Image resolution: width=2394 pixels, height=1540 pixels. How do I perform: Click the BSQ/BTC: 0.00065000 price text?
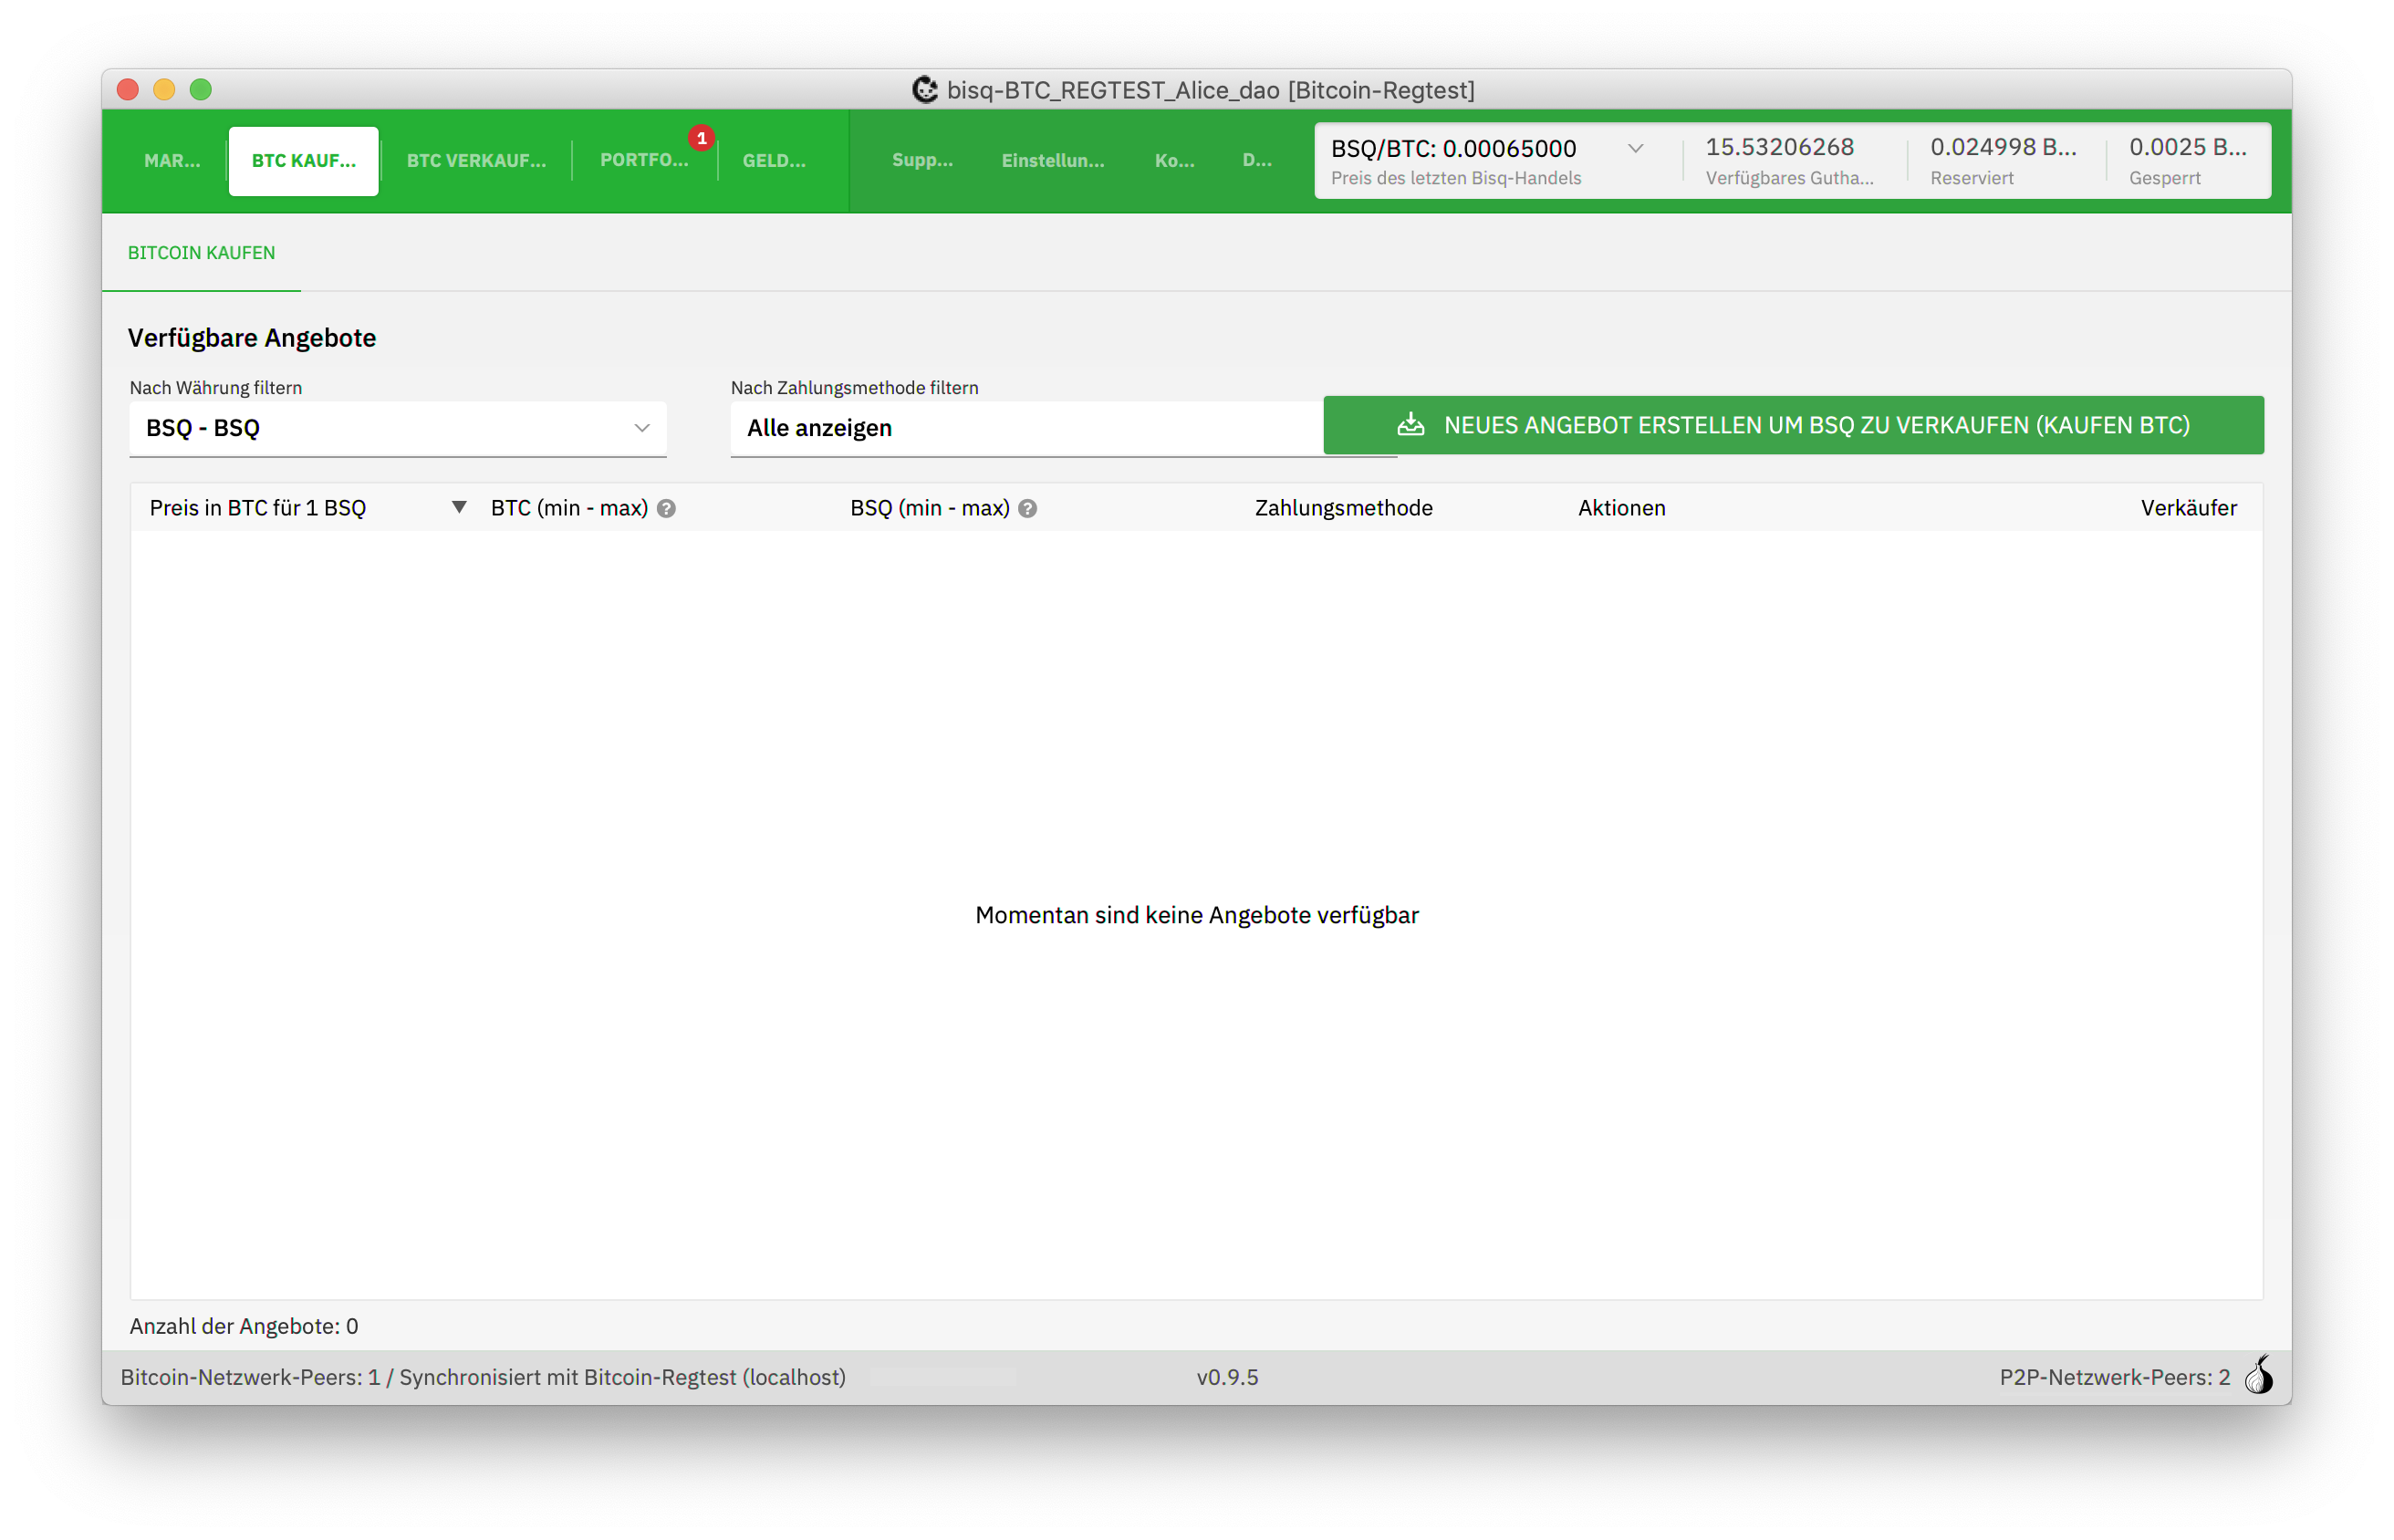click(x=1453, y=148)
